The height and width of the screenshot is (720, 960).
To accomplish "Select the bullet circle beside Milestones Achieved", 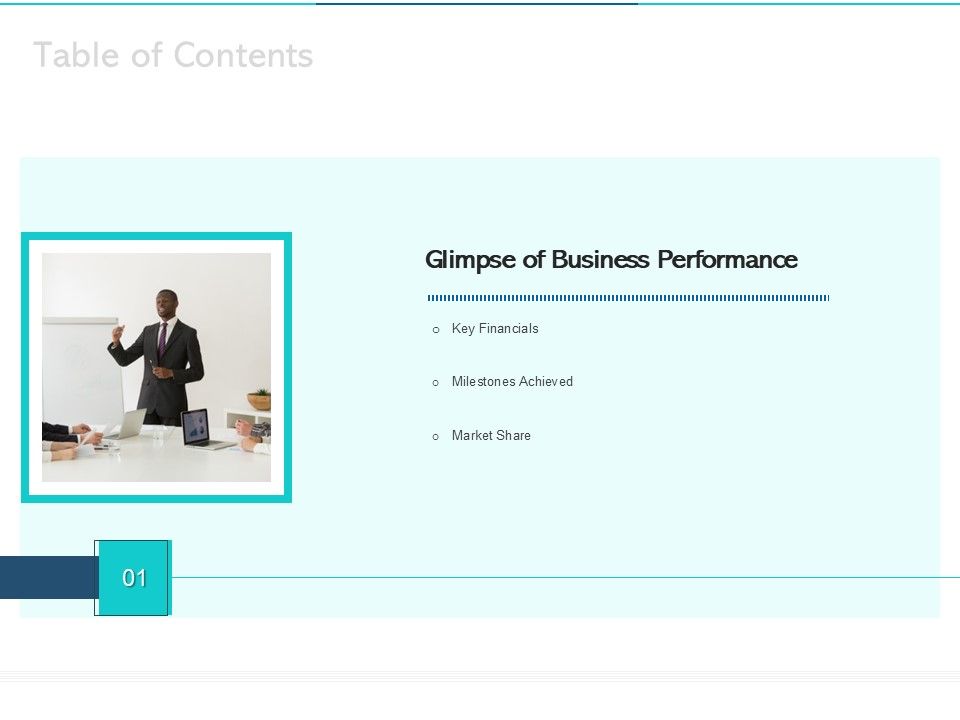I will pos(436,383).
